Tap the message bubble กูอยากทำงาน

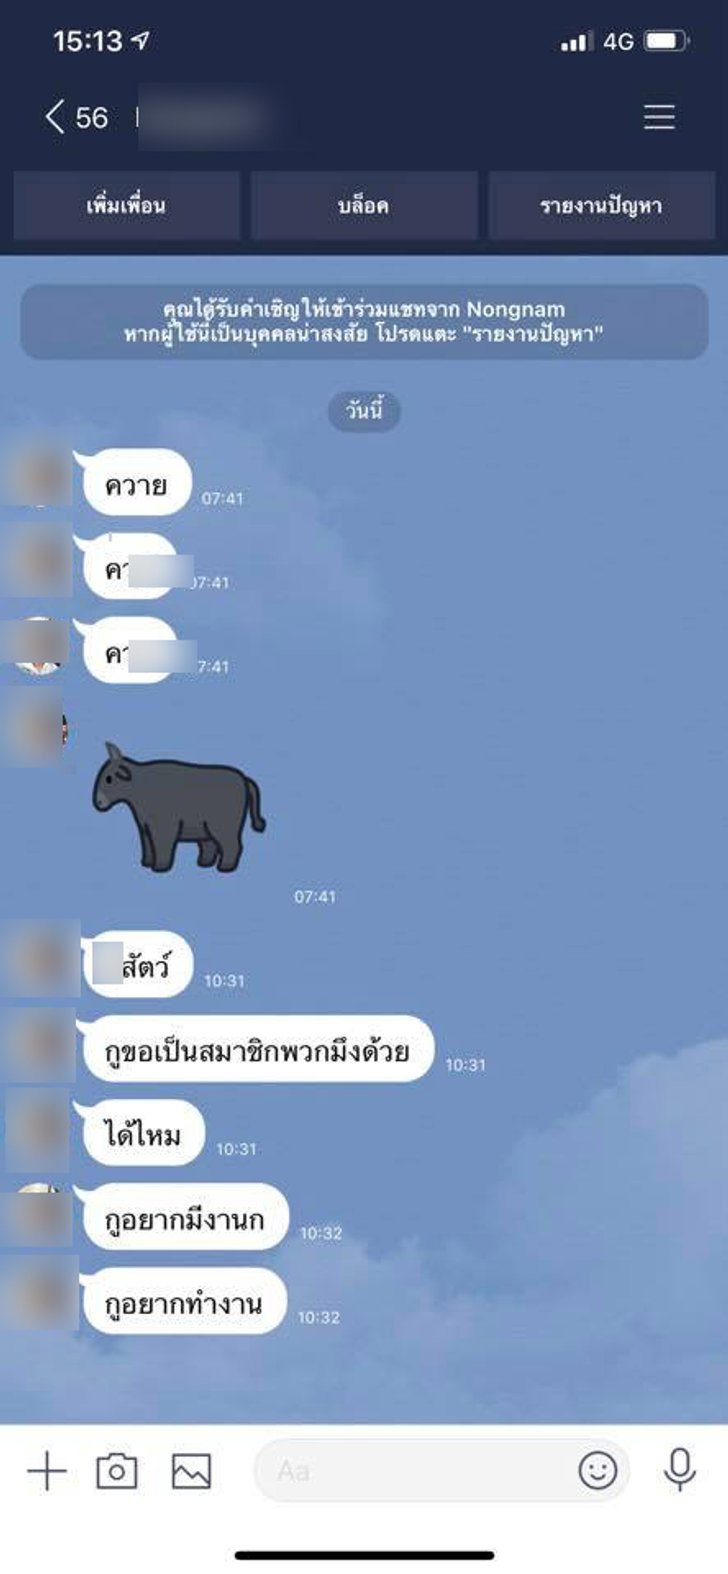[184, 1302]
